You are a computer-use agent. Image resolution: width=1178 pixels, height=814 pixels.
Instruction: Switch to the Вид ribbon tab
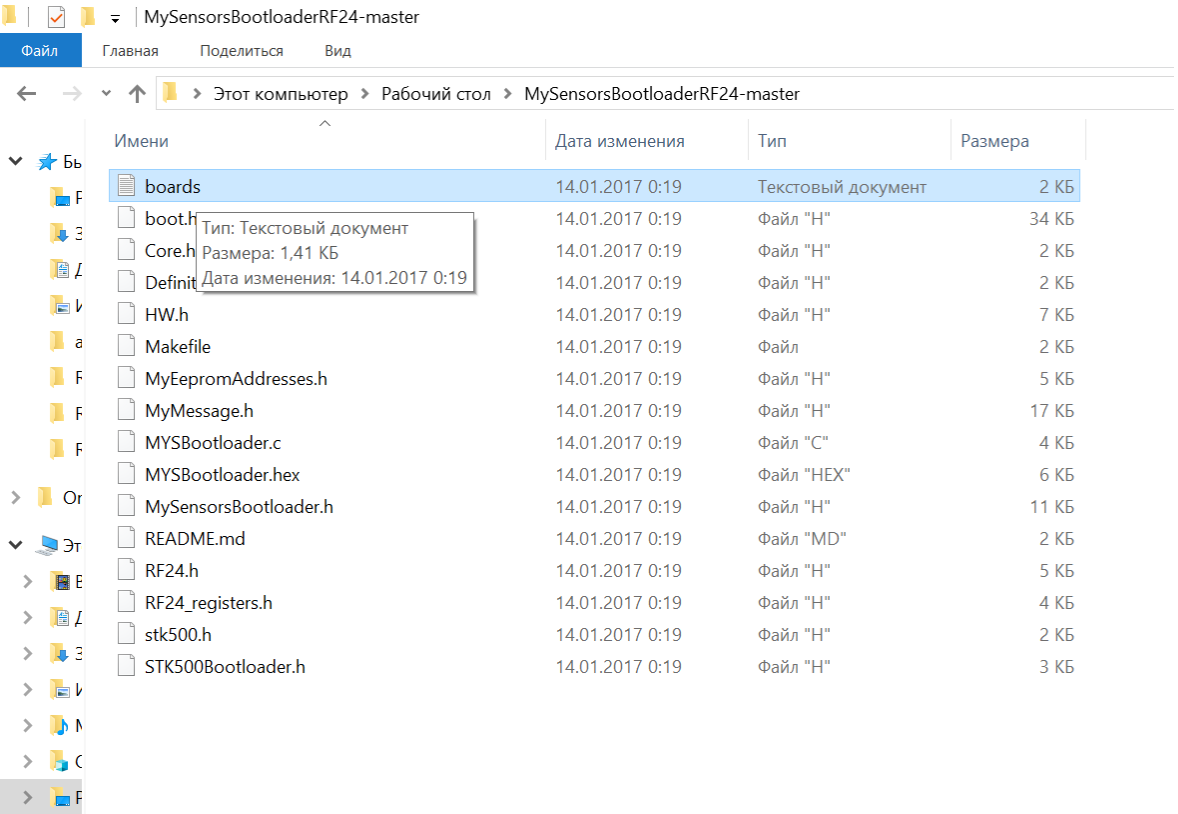pos(338,50)
